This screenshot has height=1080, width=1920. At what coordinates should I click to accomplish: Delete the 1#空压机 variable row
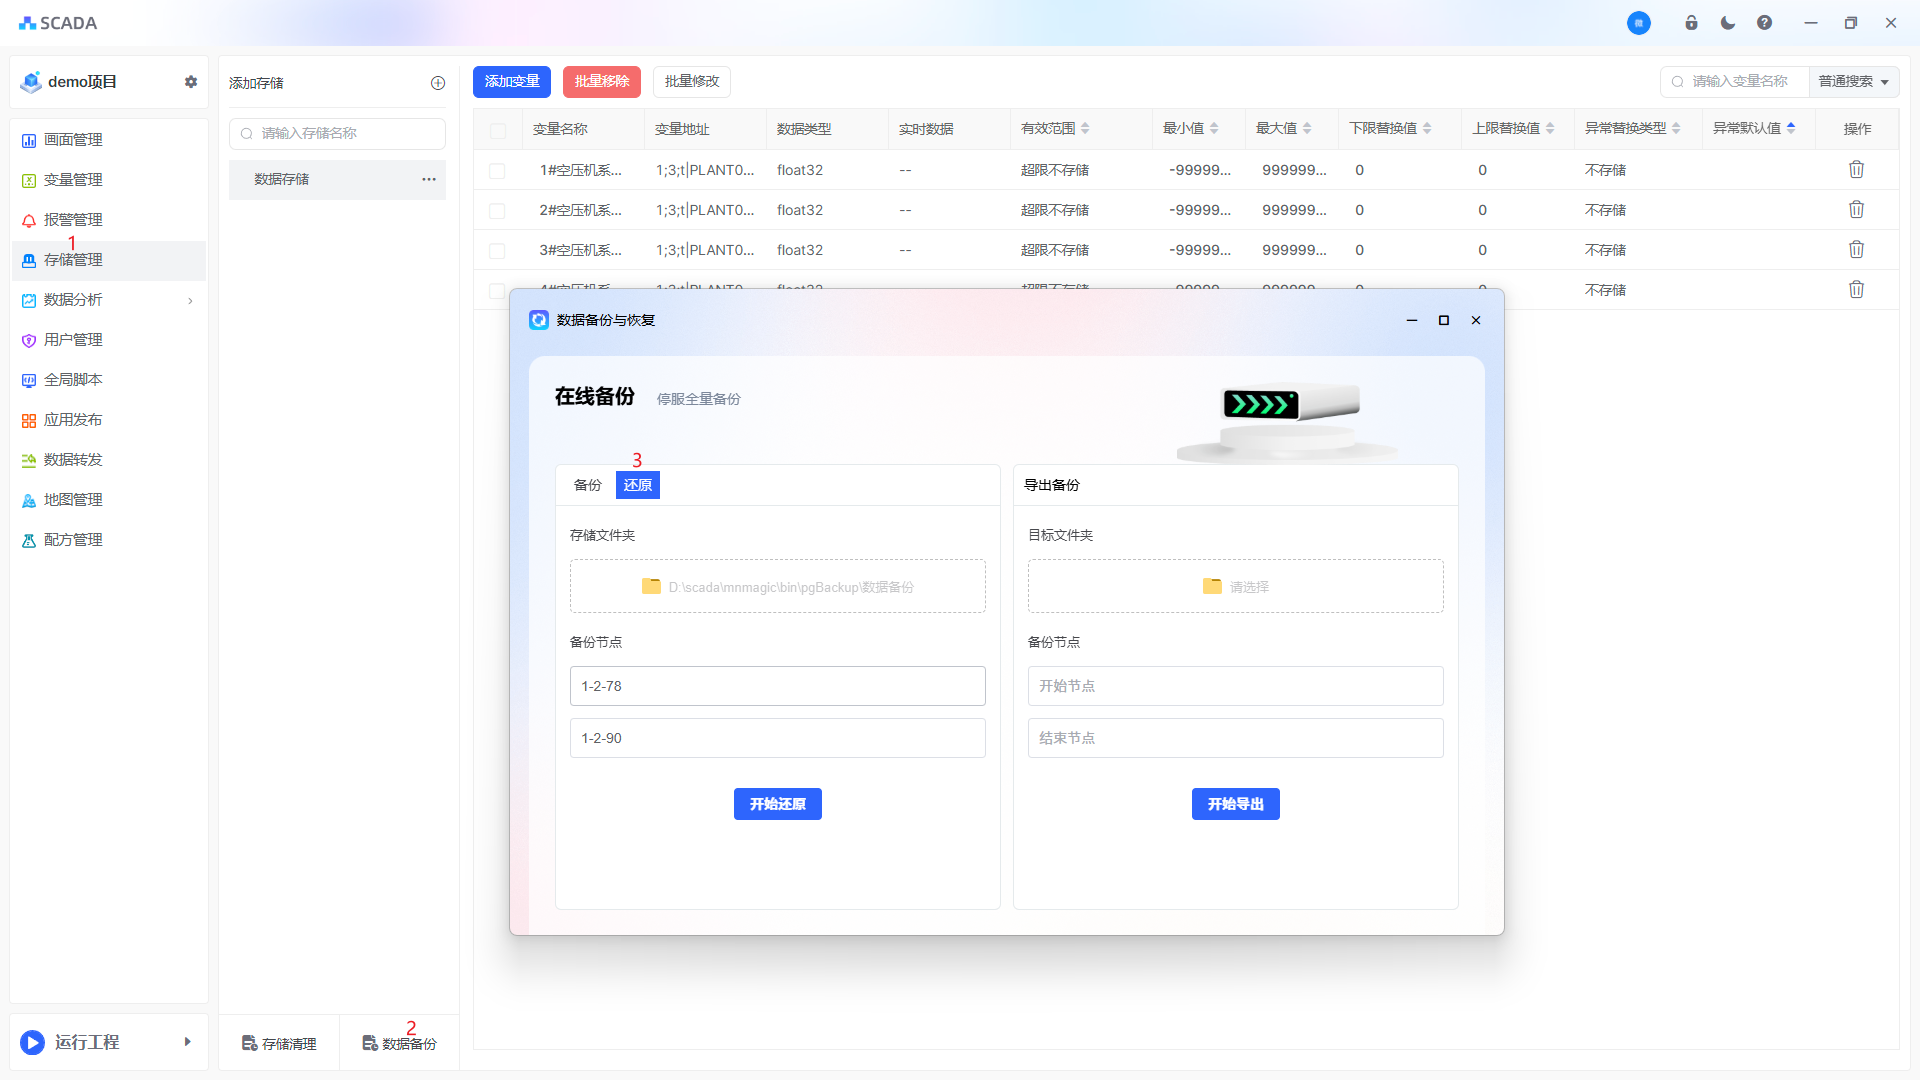click(1856, 170)
